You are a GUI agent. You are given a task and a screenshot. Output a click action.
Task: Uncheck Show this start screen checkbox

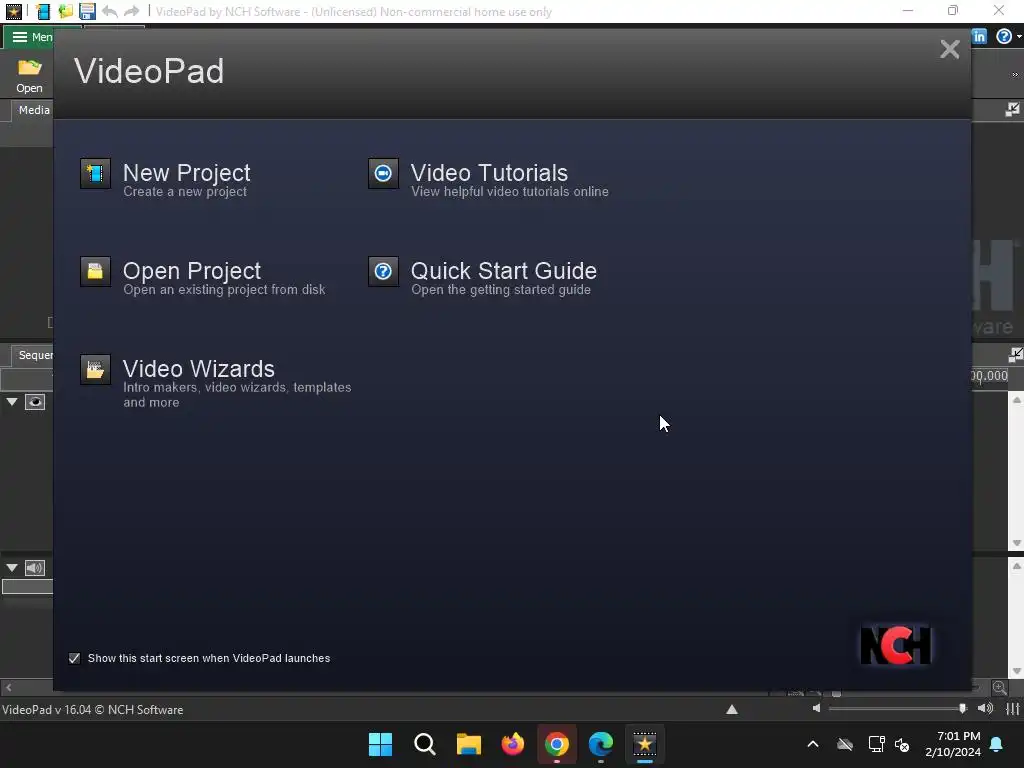click(74, 658)
